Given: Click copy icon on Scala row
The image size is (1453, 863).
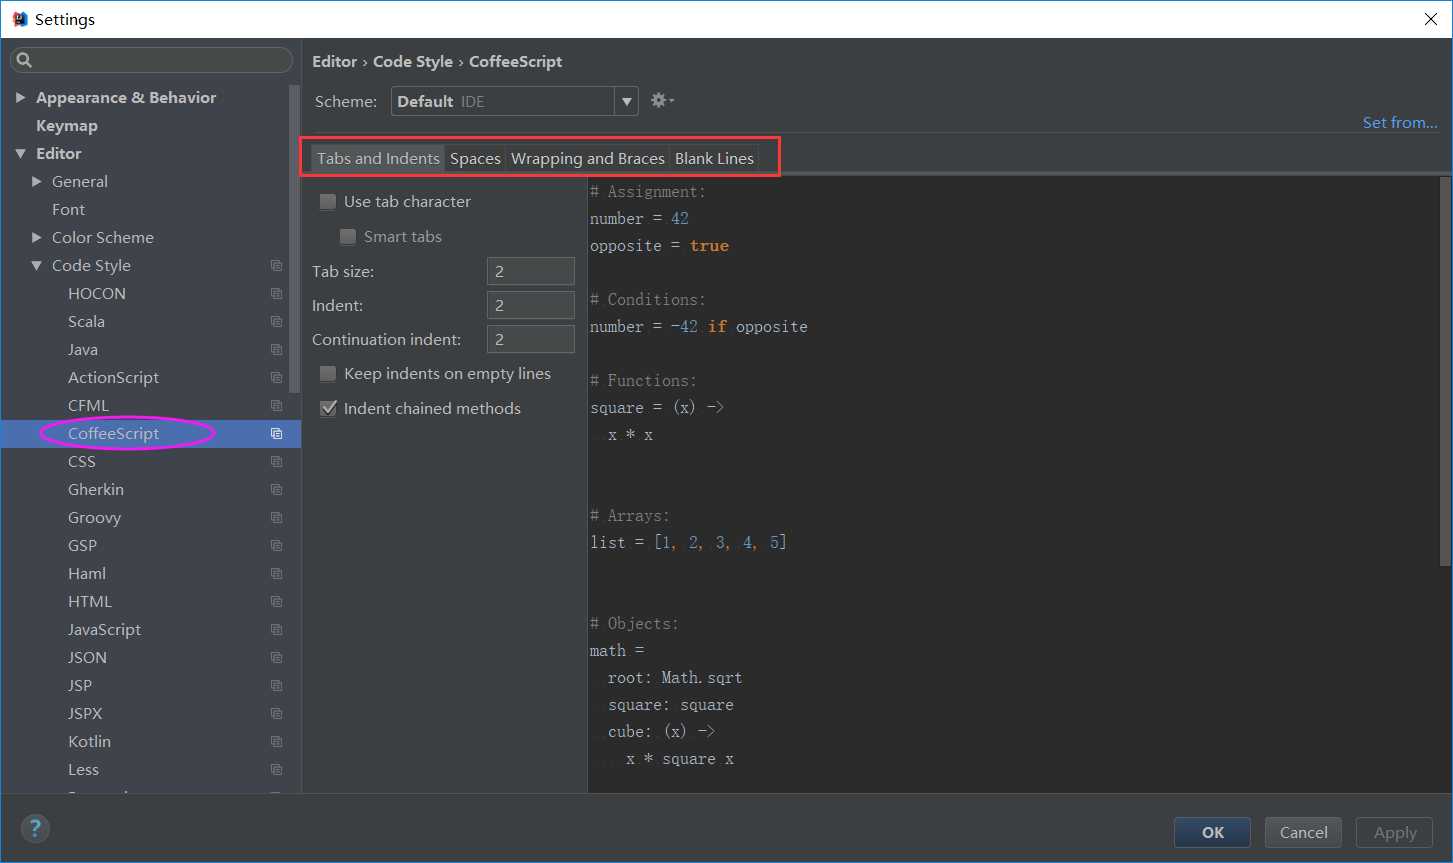Looking at the screenshot, I should (277, 322).
